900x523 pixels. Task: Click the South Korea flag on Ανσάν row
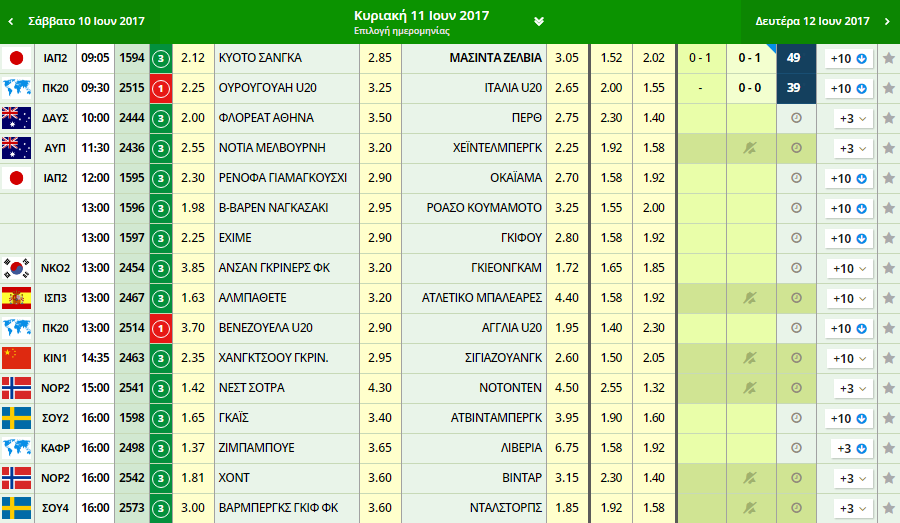pos(16,268)
